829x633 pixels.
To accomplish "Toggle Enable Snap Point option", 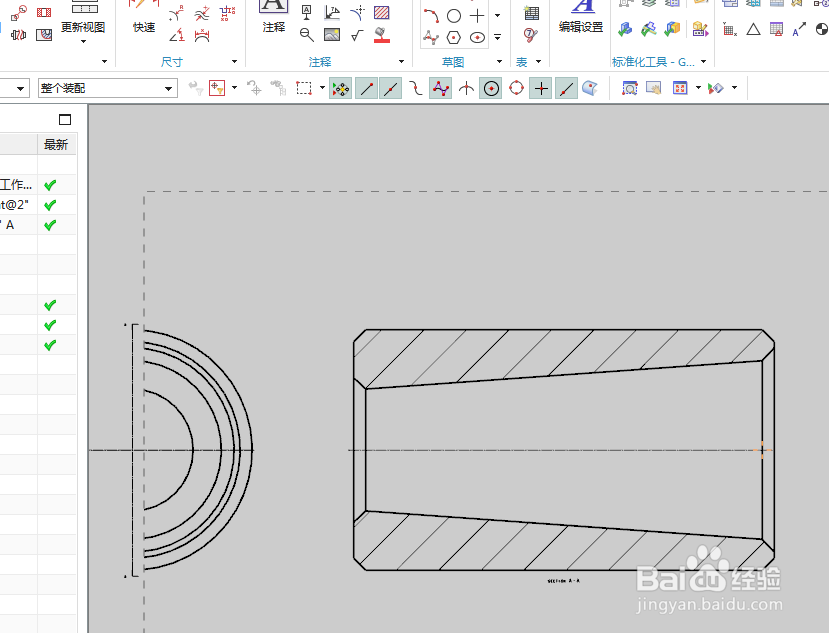I will coord(341,88).
